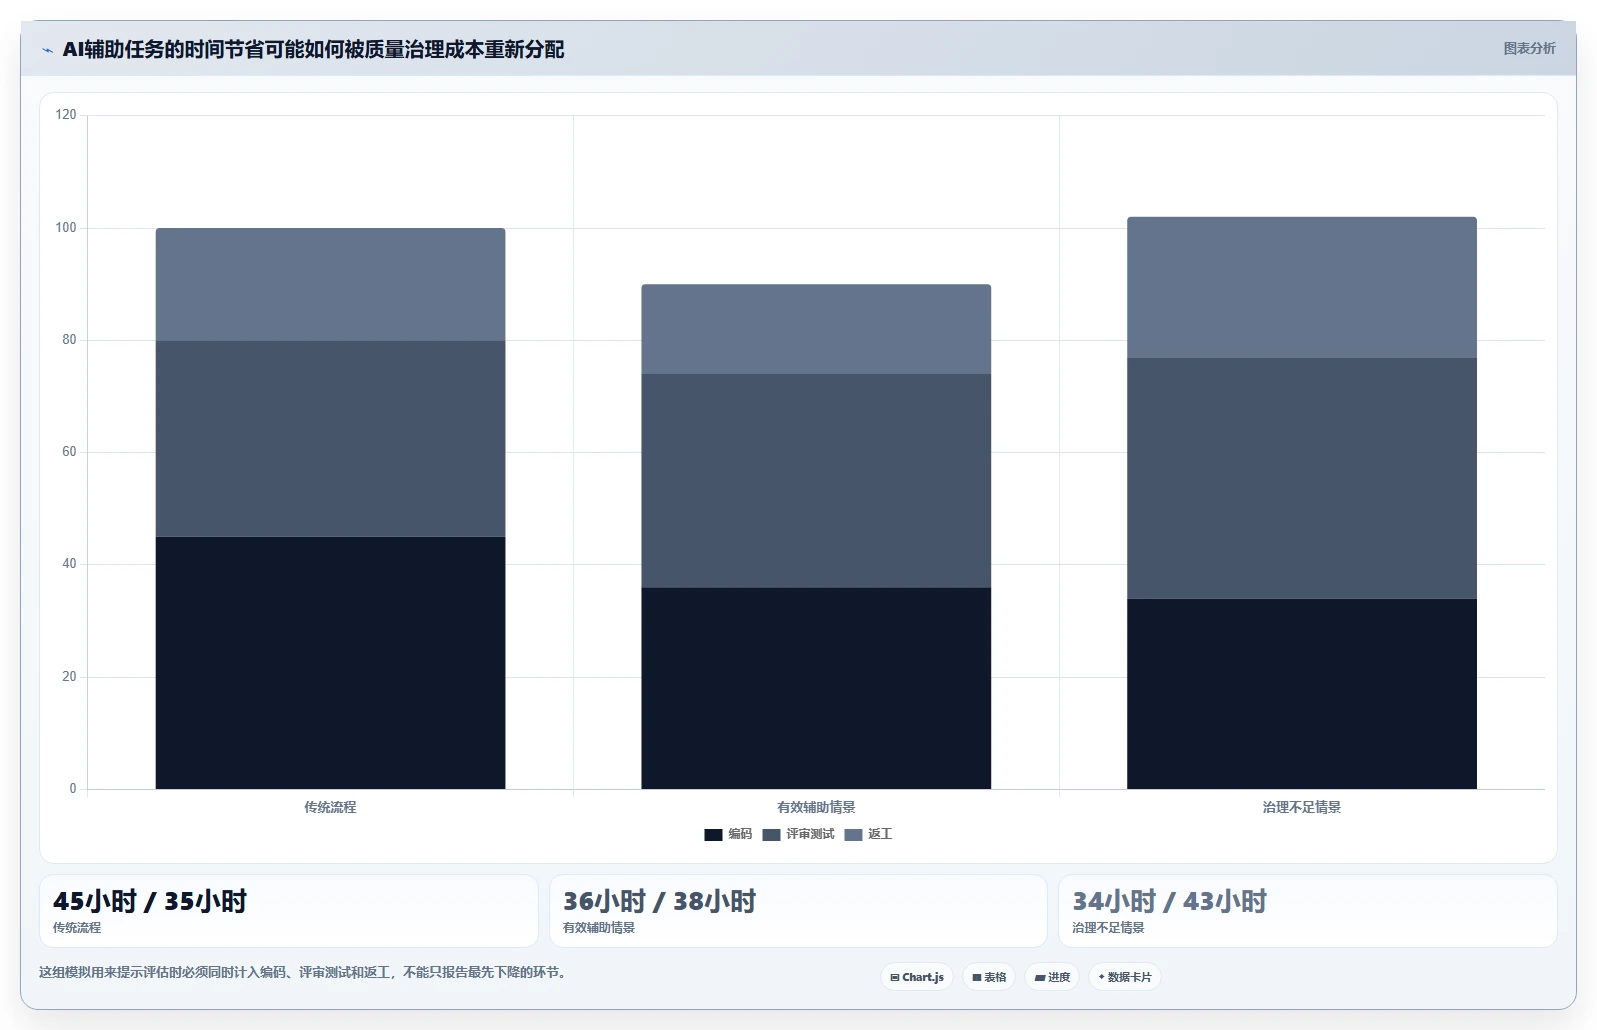The height and width of the screenshot is (1030, 1597).
Task: Click the 45小时 / 35小时 value
Action: coord(150,901)
